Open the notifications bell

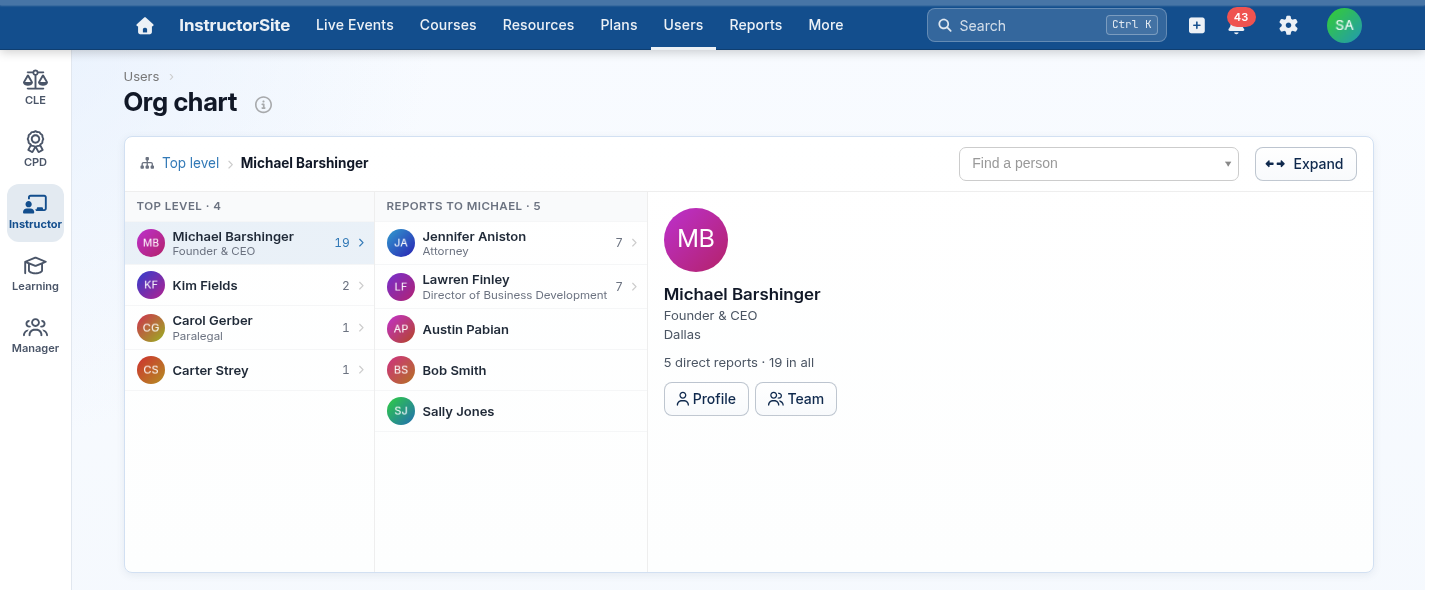tap(1236, 26)
